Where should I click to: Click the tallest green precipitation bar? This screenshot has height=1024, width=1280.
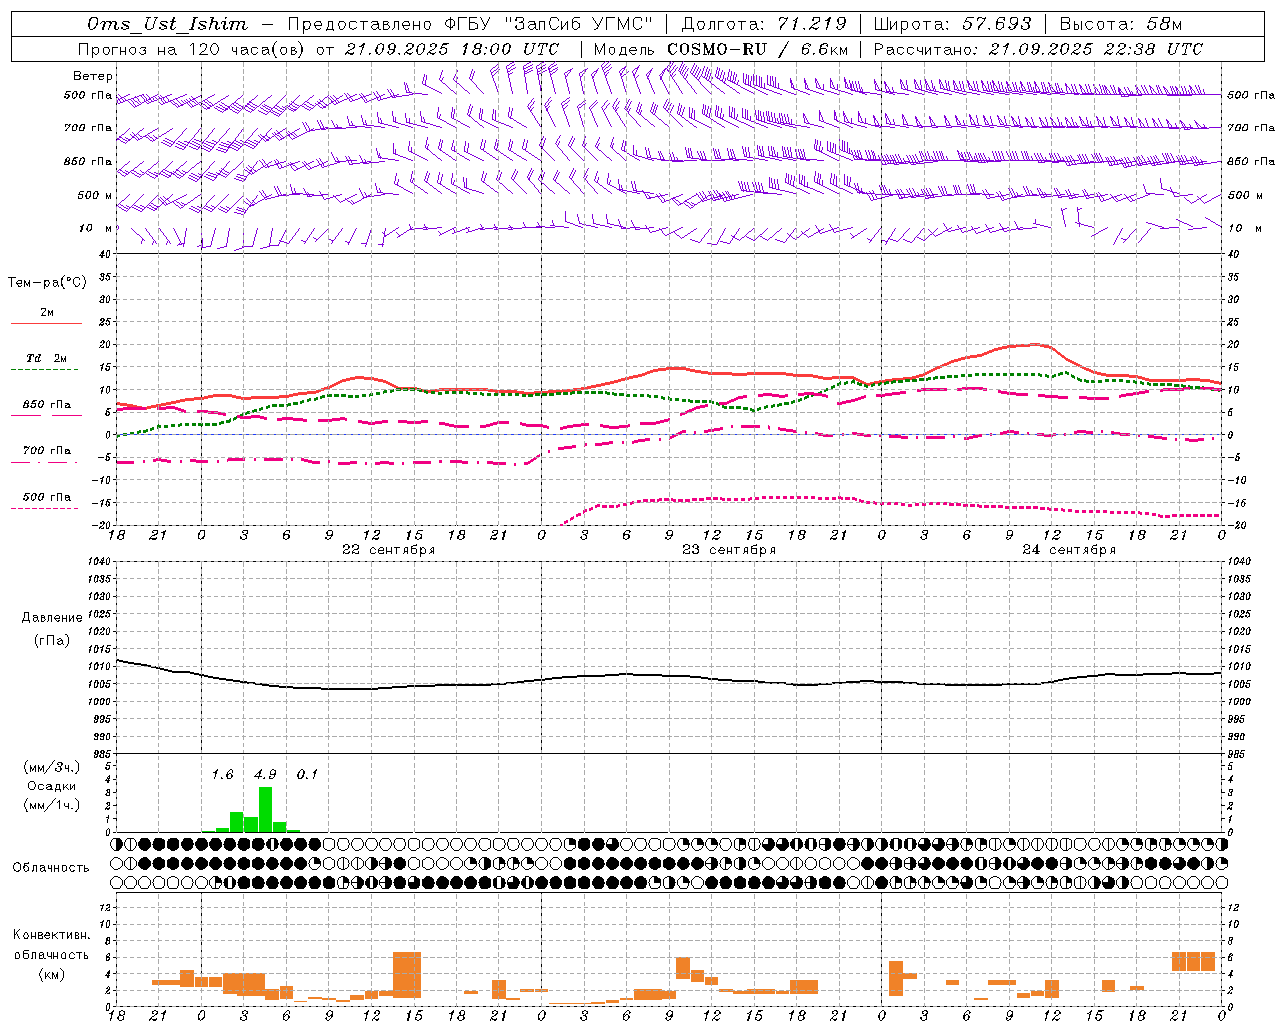pyautogui.click(x=265, y=810)
